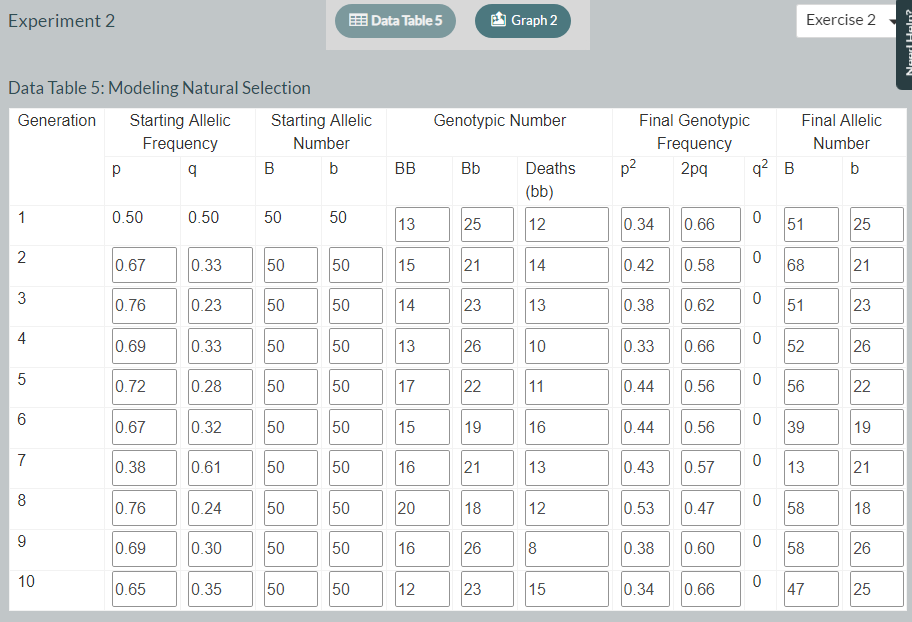Viewport: 912px width, 622px height.
Task: Click generation 10 final allelic b field
Action: point(877,589)
